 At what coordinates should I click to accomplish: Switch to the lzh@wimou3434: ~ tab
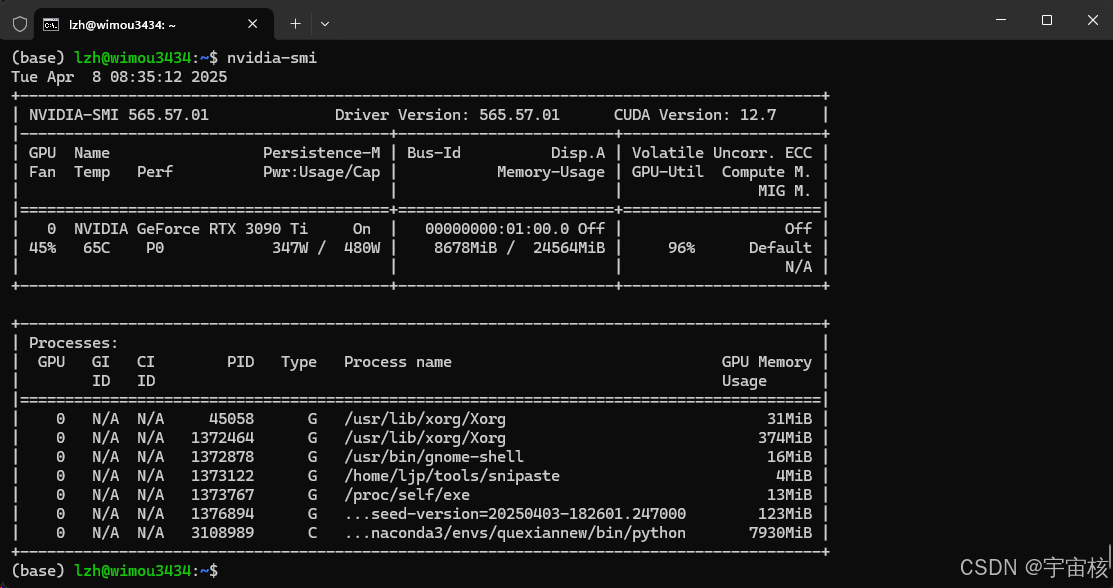point(154,24)
